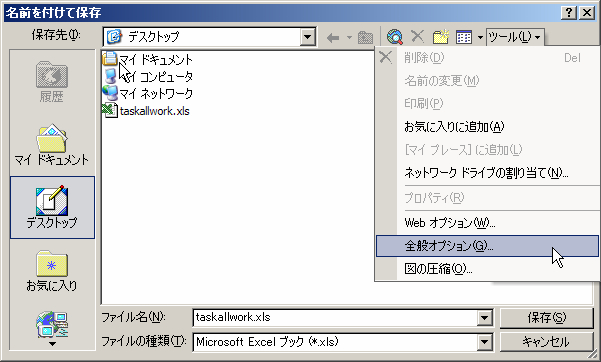Expand the ファイルの種類 dropdown arrow

point(484,342)
